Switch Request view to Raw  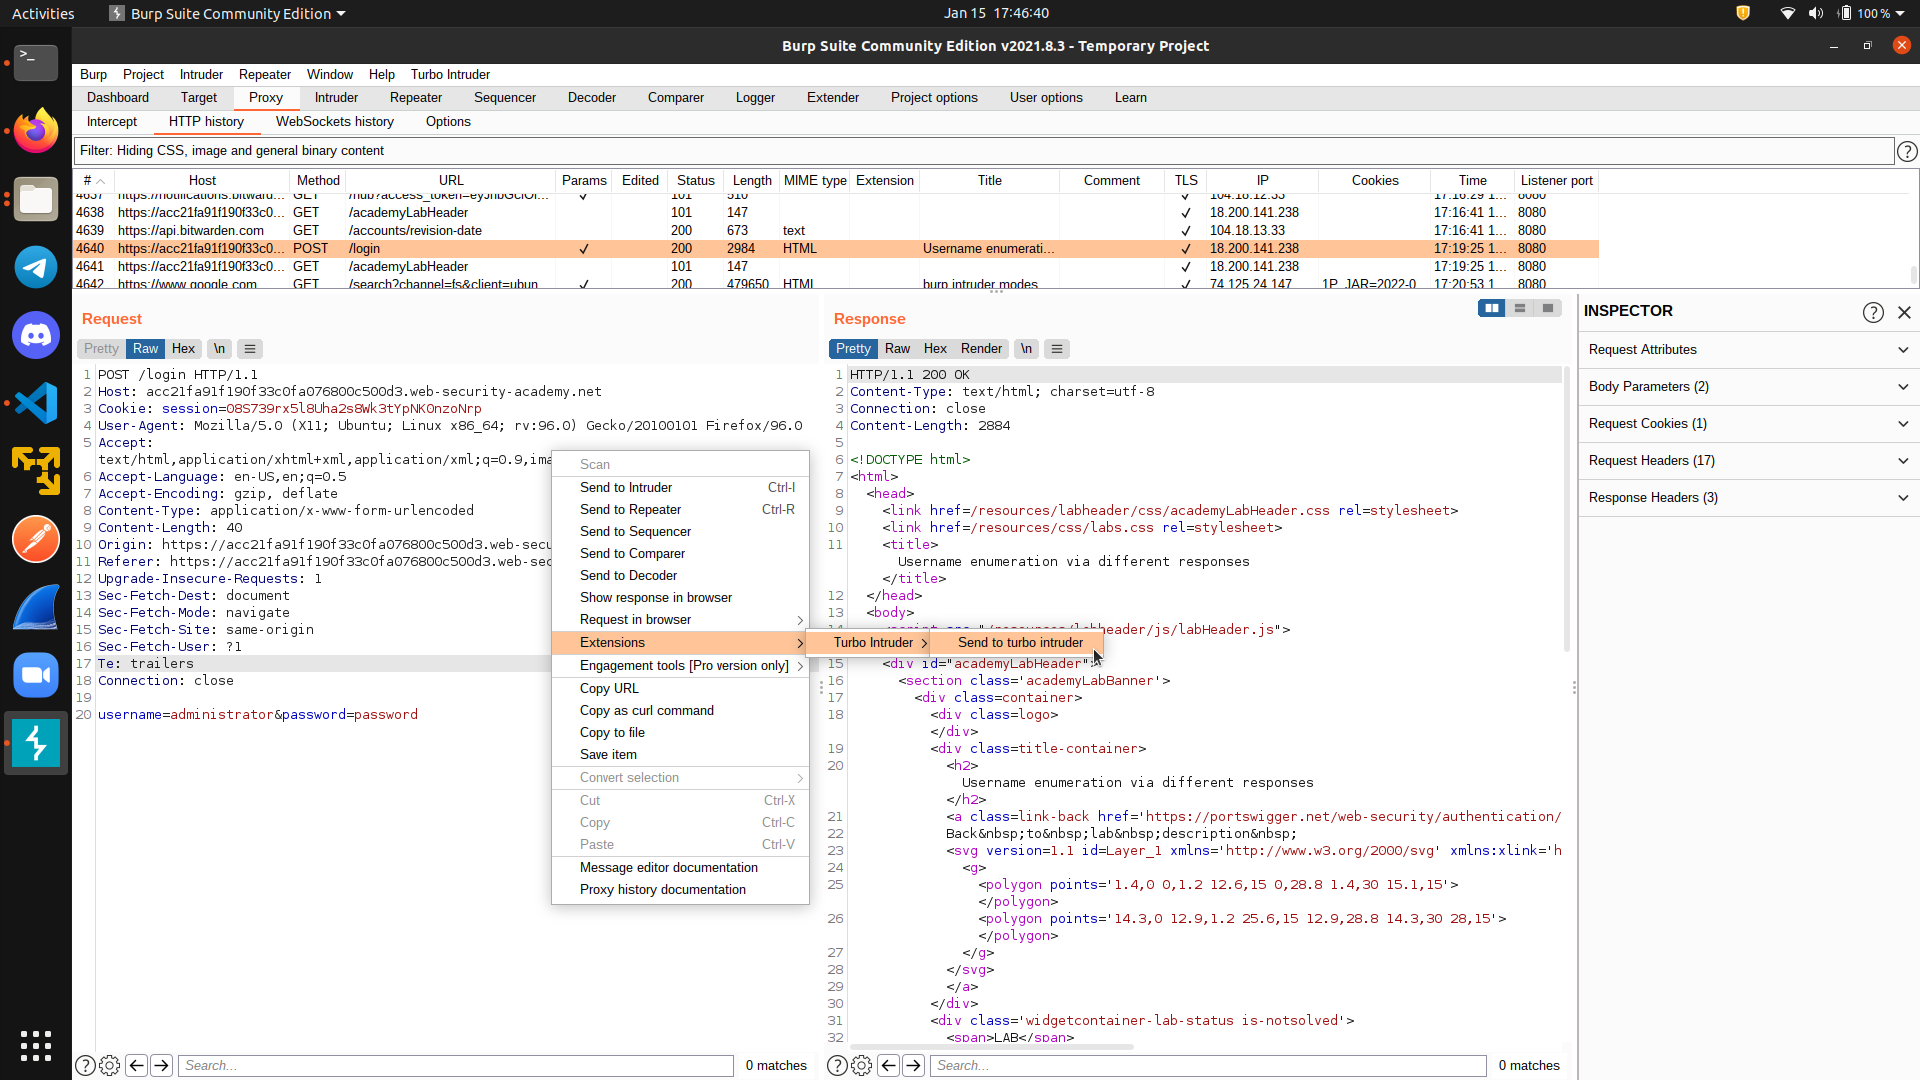coord(146,349)
